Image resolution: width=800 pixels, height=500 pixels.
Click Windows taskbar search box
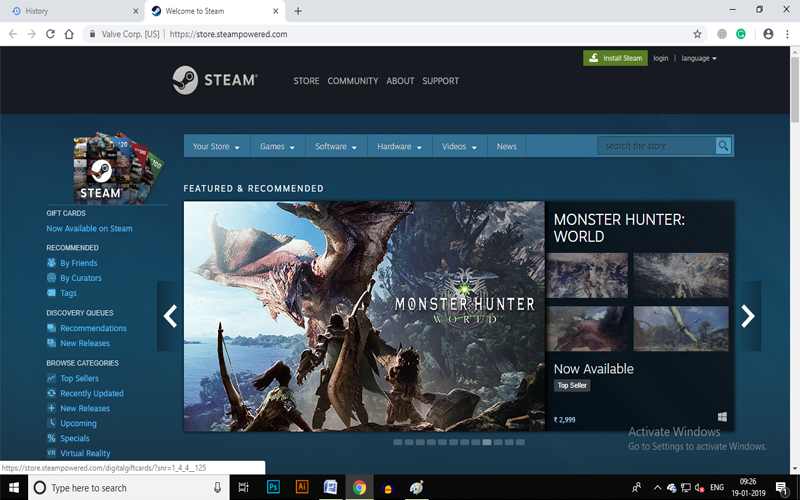click(x=129, y=488)
